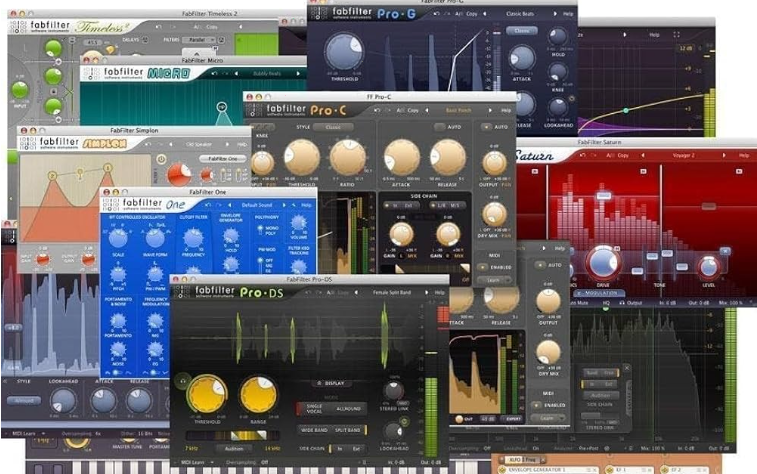Toggle MIDI Enabled in Pro-C

482,267
